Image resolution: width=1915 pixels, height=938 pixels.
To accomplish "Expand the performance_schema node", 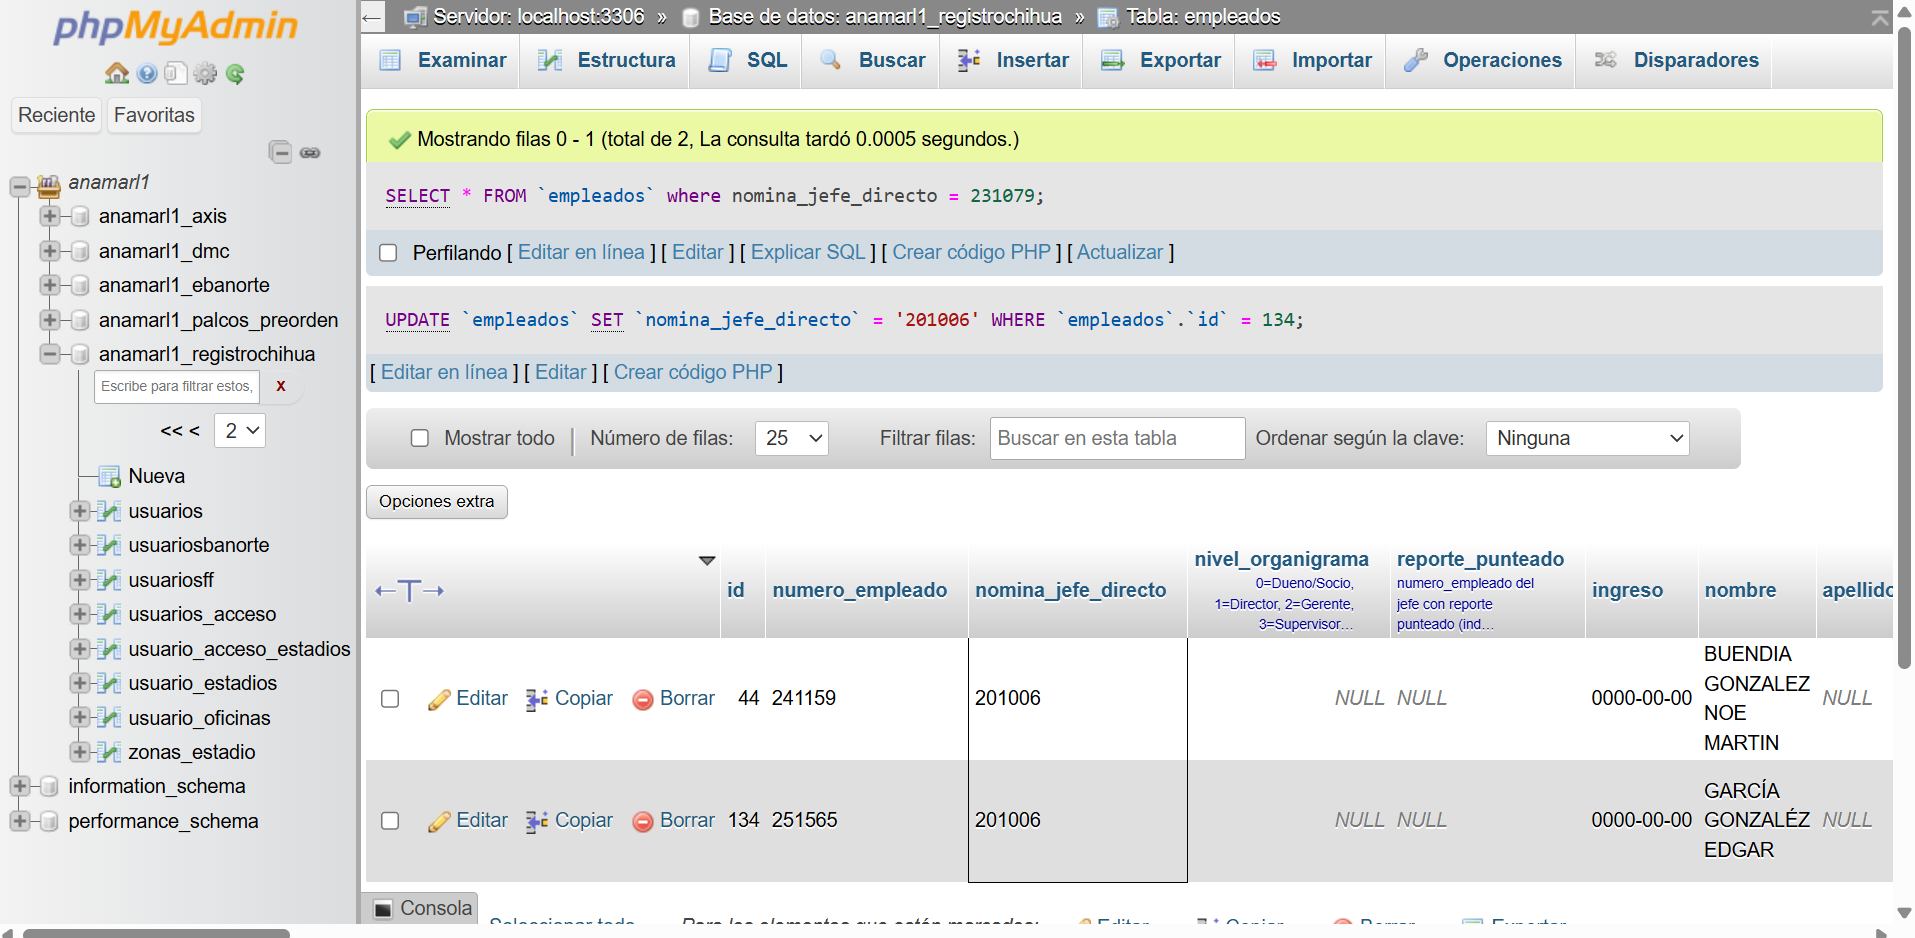I will [19, 821].
